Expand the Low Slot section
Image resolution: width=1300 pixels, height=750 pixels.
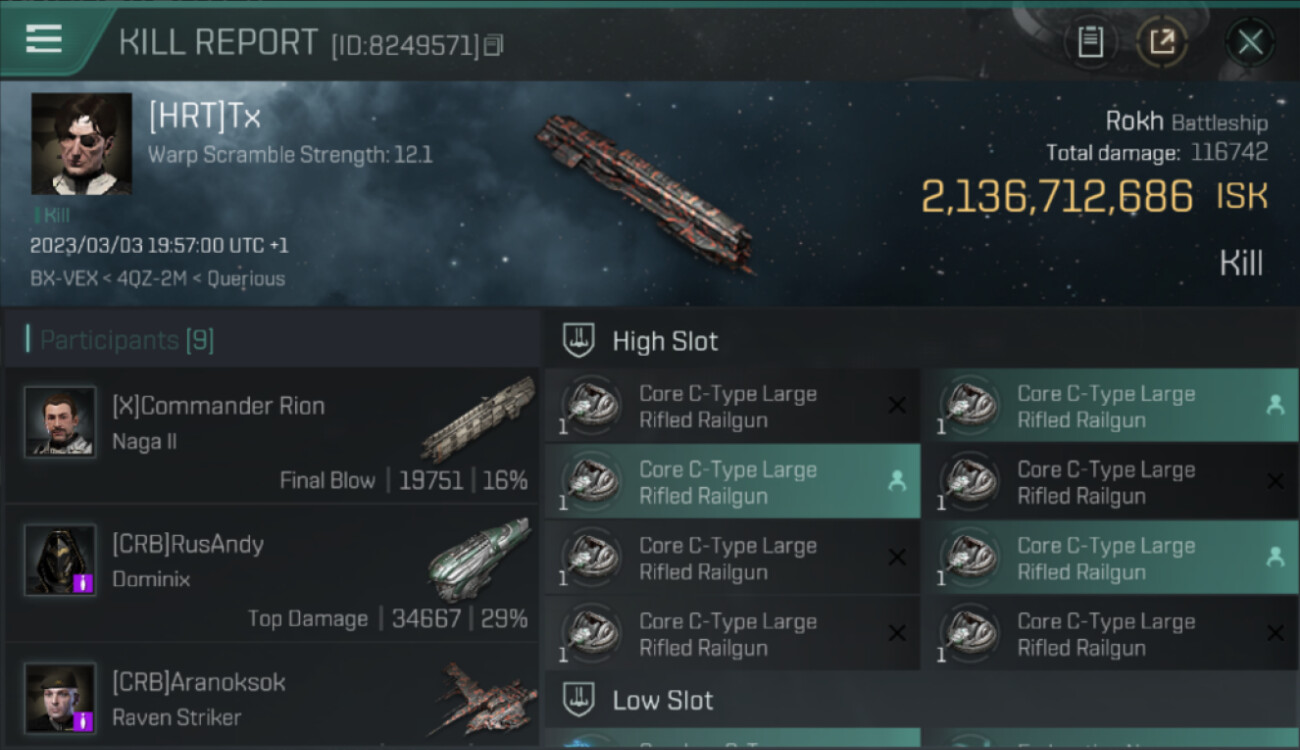click(663, 700)
